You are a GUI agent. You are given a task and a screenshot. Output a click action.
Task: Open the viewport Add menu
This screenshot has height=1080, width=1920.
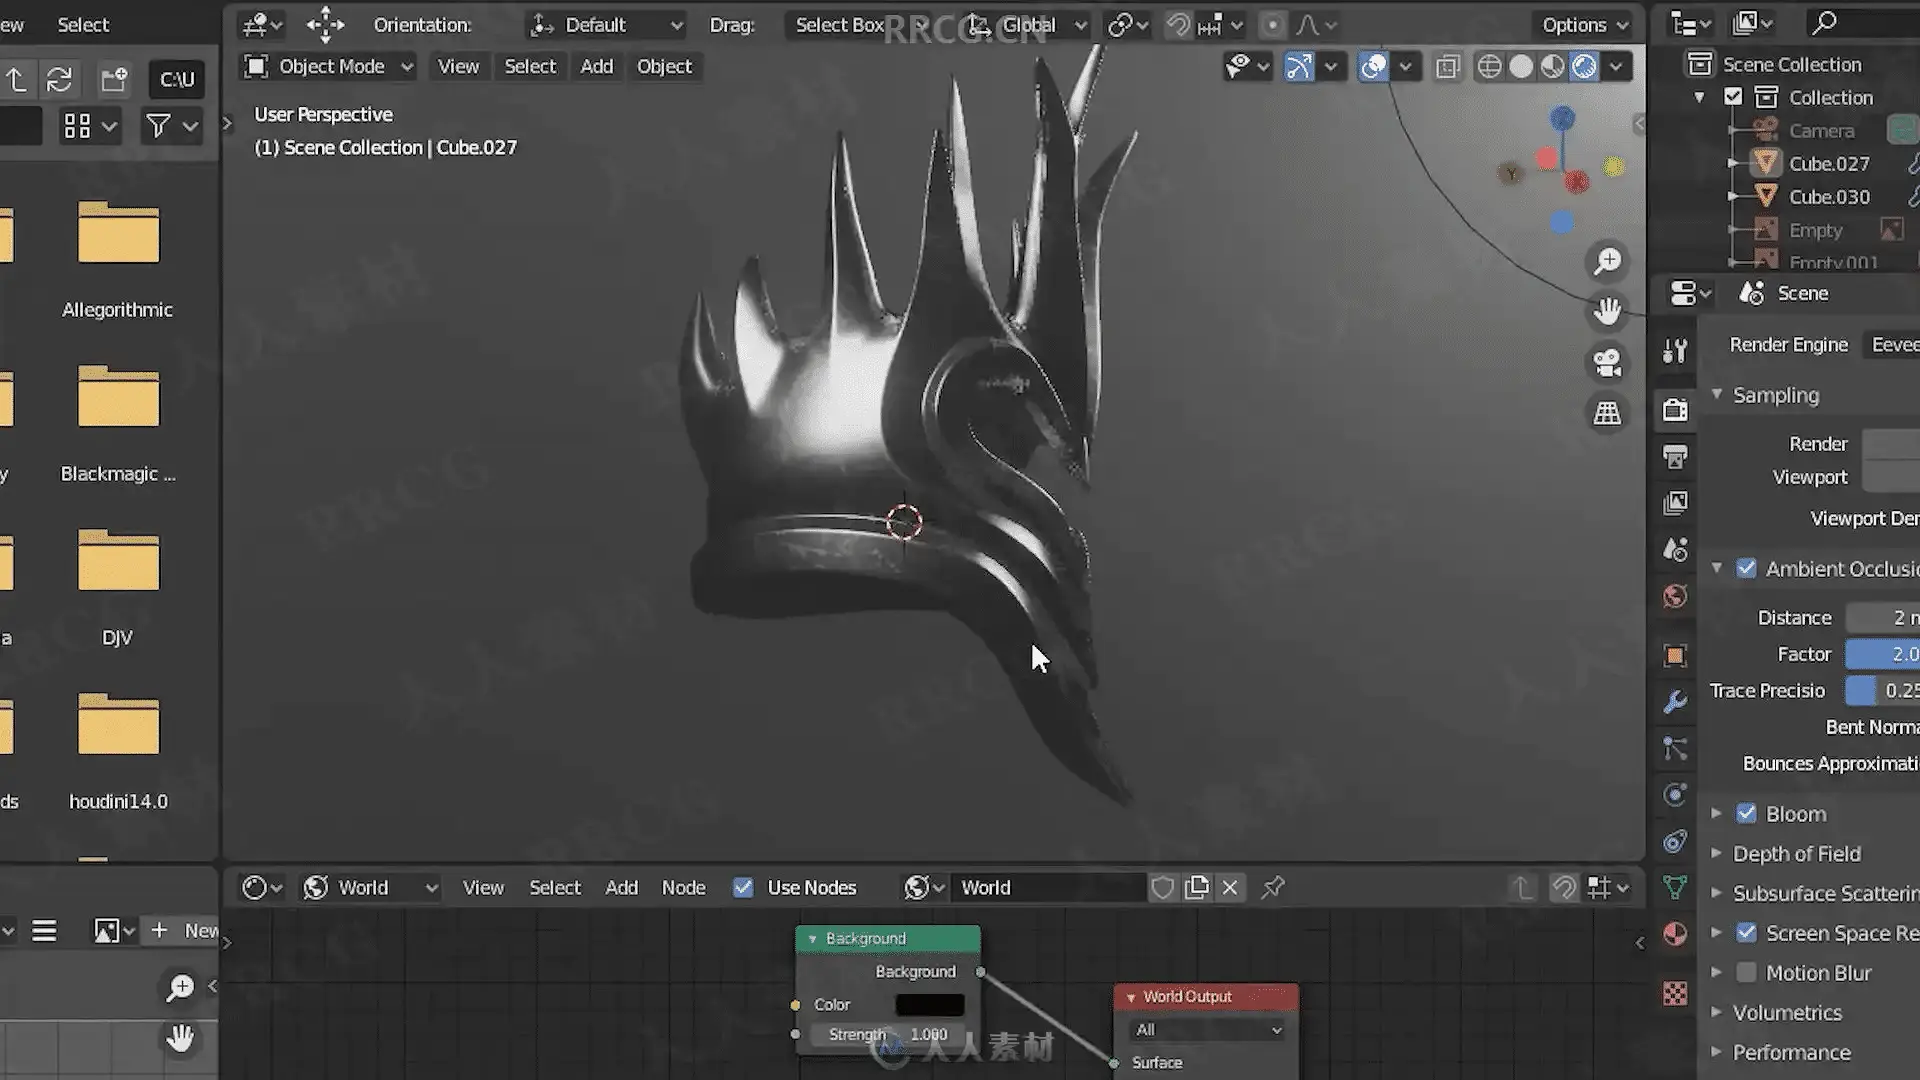pos(596,67)
